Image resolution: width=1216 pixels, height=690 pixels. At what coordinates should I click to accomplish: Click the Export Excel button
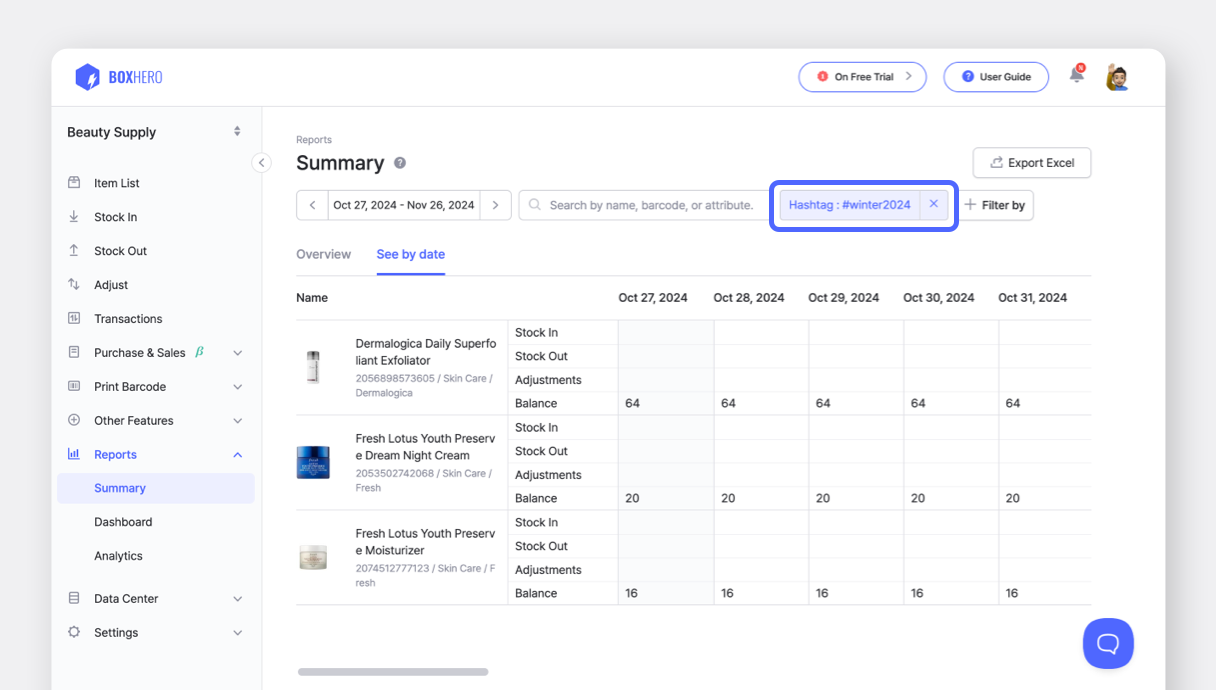(1031, 162)
